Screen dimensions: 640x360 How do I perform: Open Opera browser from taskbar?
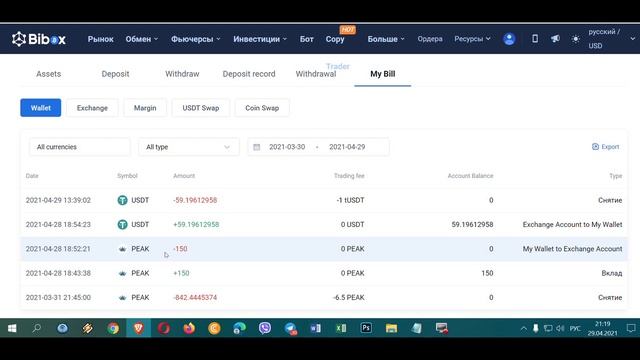(164, 328)
